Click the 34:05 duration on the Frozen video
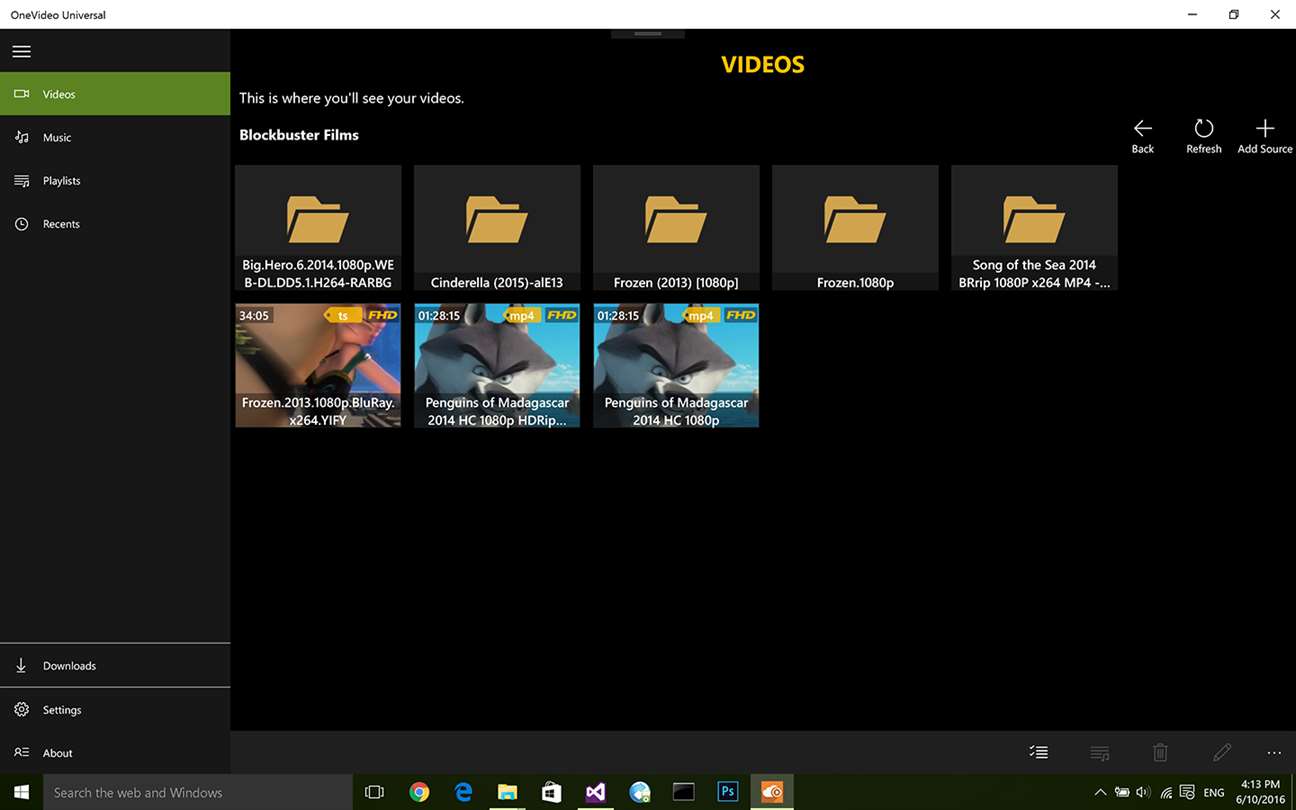The image size is (1296, 810). point(254,316)
